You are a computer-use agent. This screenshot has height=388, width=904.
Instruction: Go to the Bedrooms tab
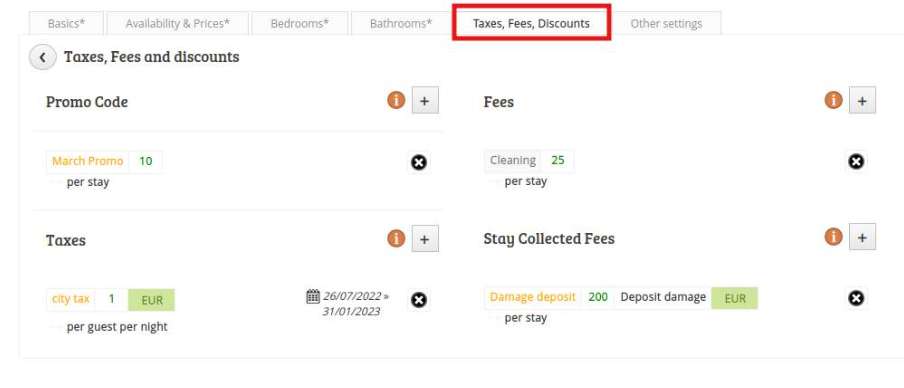click(x=300, y=24)
